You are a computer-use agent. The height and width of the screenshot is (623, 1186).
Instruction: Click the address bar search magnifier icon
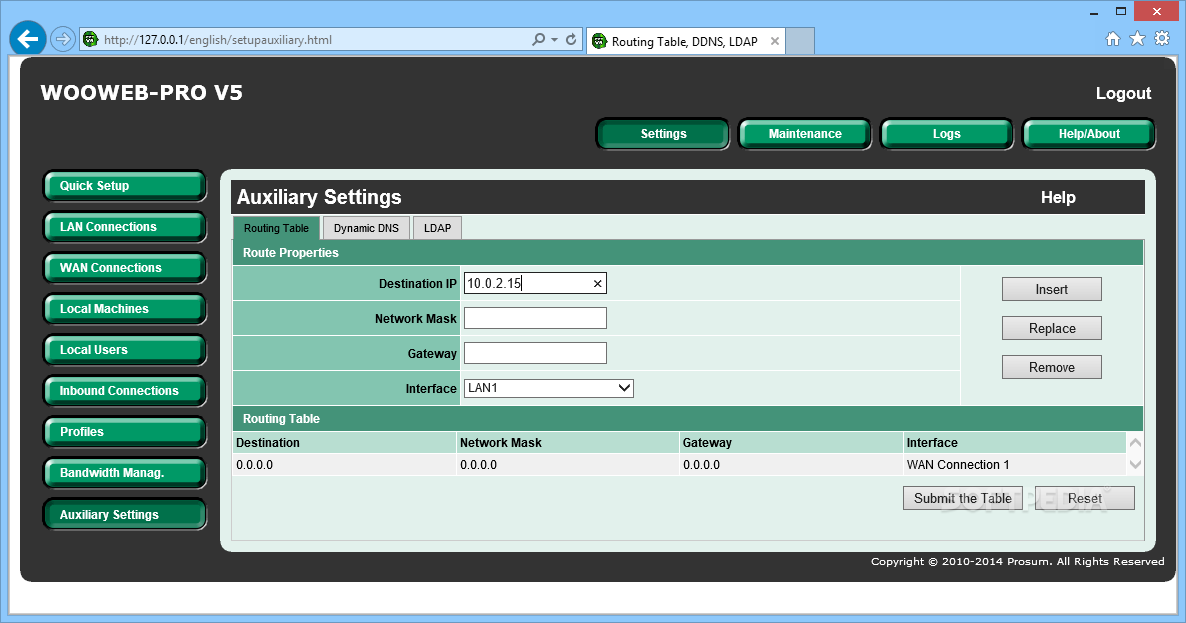tap(538, 39)
